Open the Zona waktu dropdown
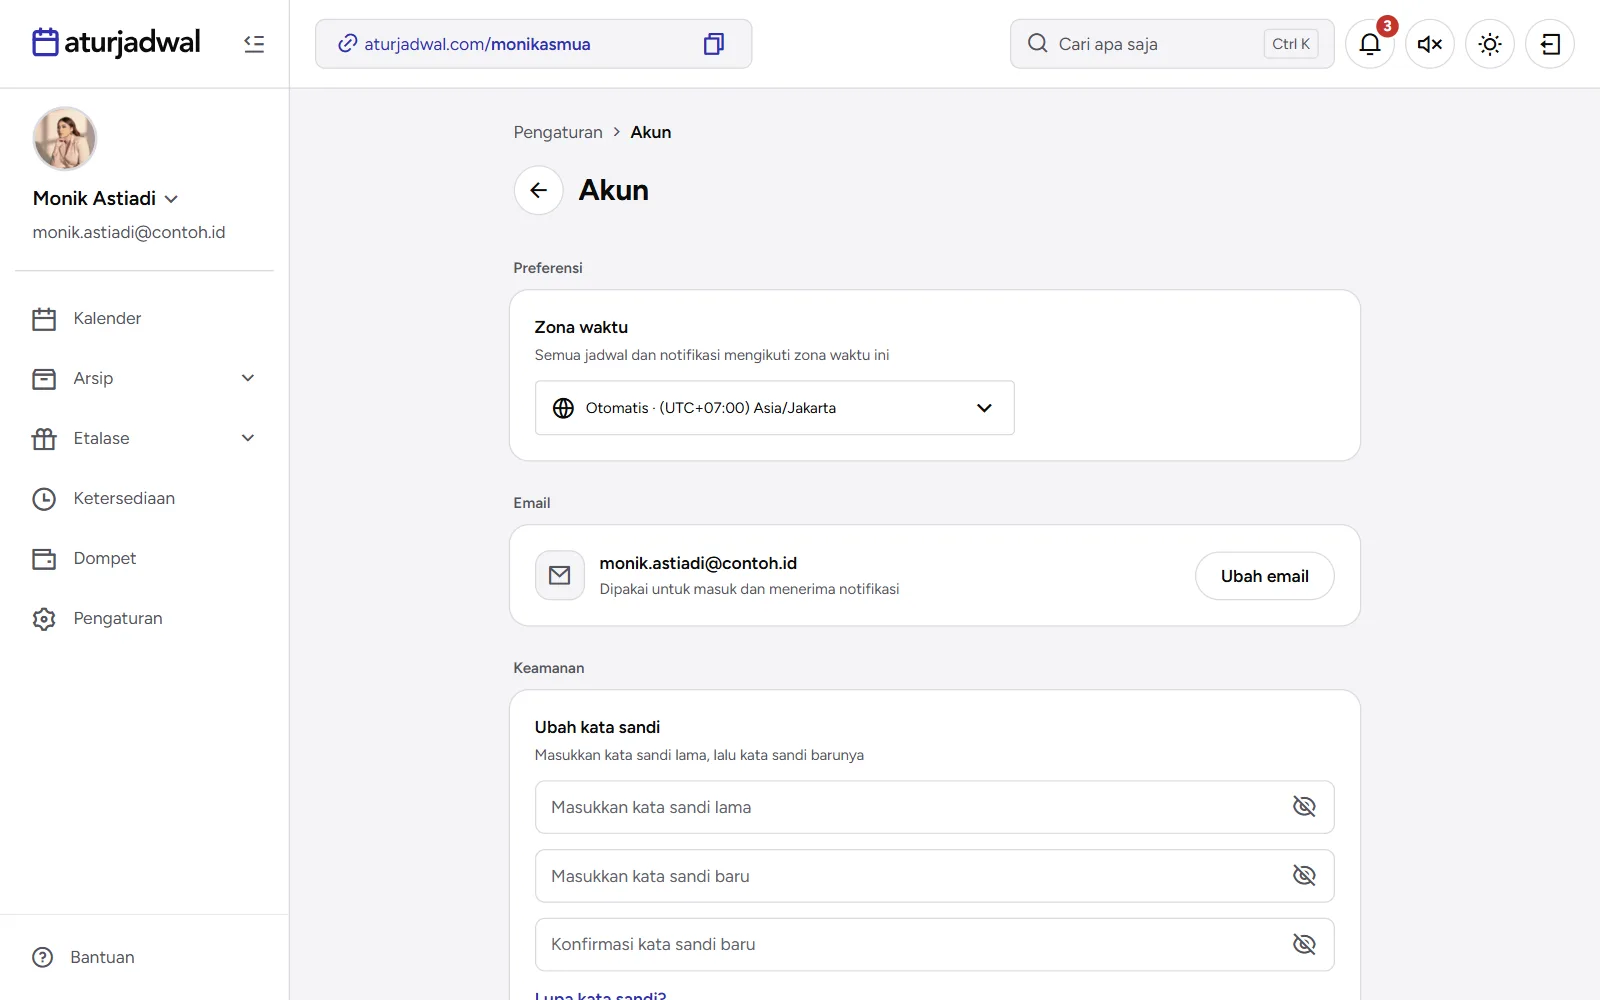This screenshot has width=1600, height=1000. pyautogui.click(x=775, y=408)
